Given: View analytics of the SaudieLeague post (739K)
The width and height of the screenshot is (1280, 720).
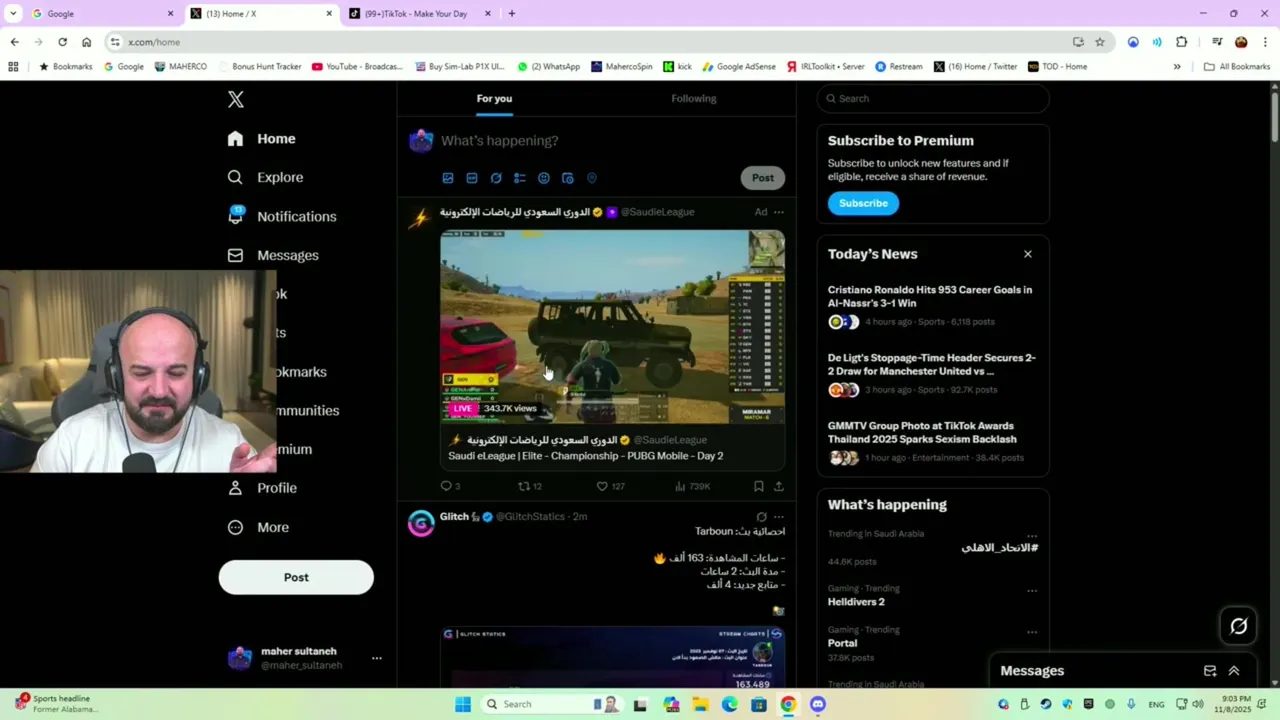Looking at the screenshot, I should [692, 486].
